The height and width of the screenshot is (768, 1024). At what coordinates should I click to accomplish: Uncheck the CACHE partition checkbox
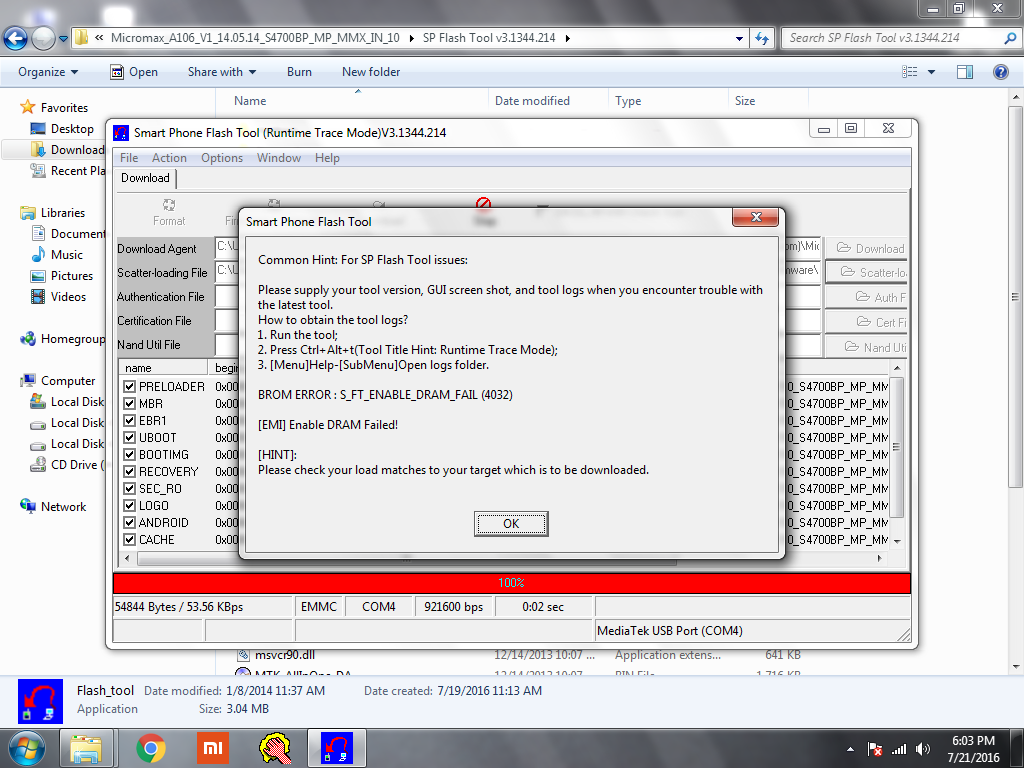tap(129, 539)
